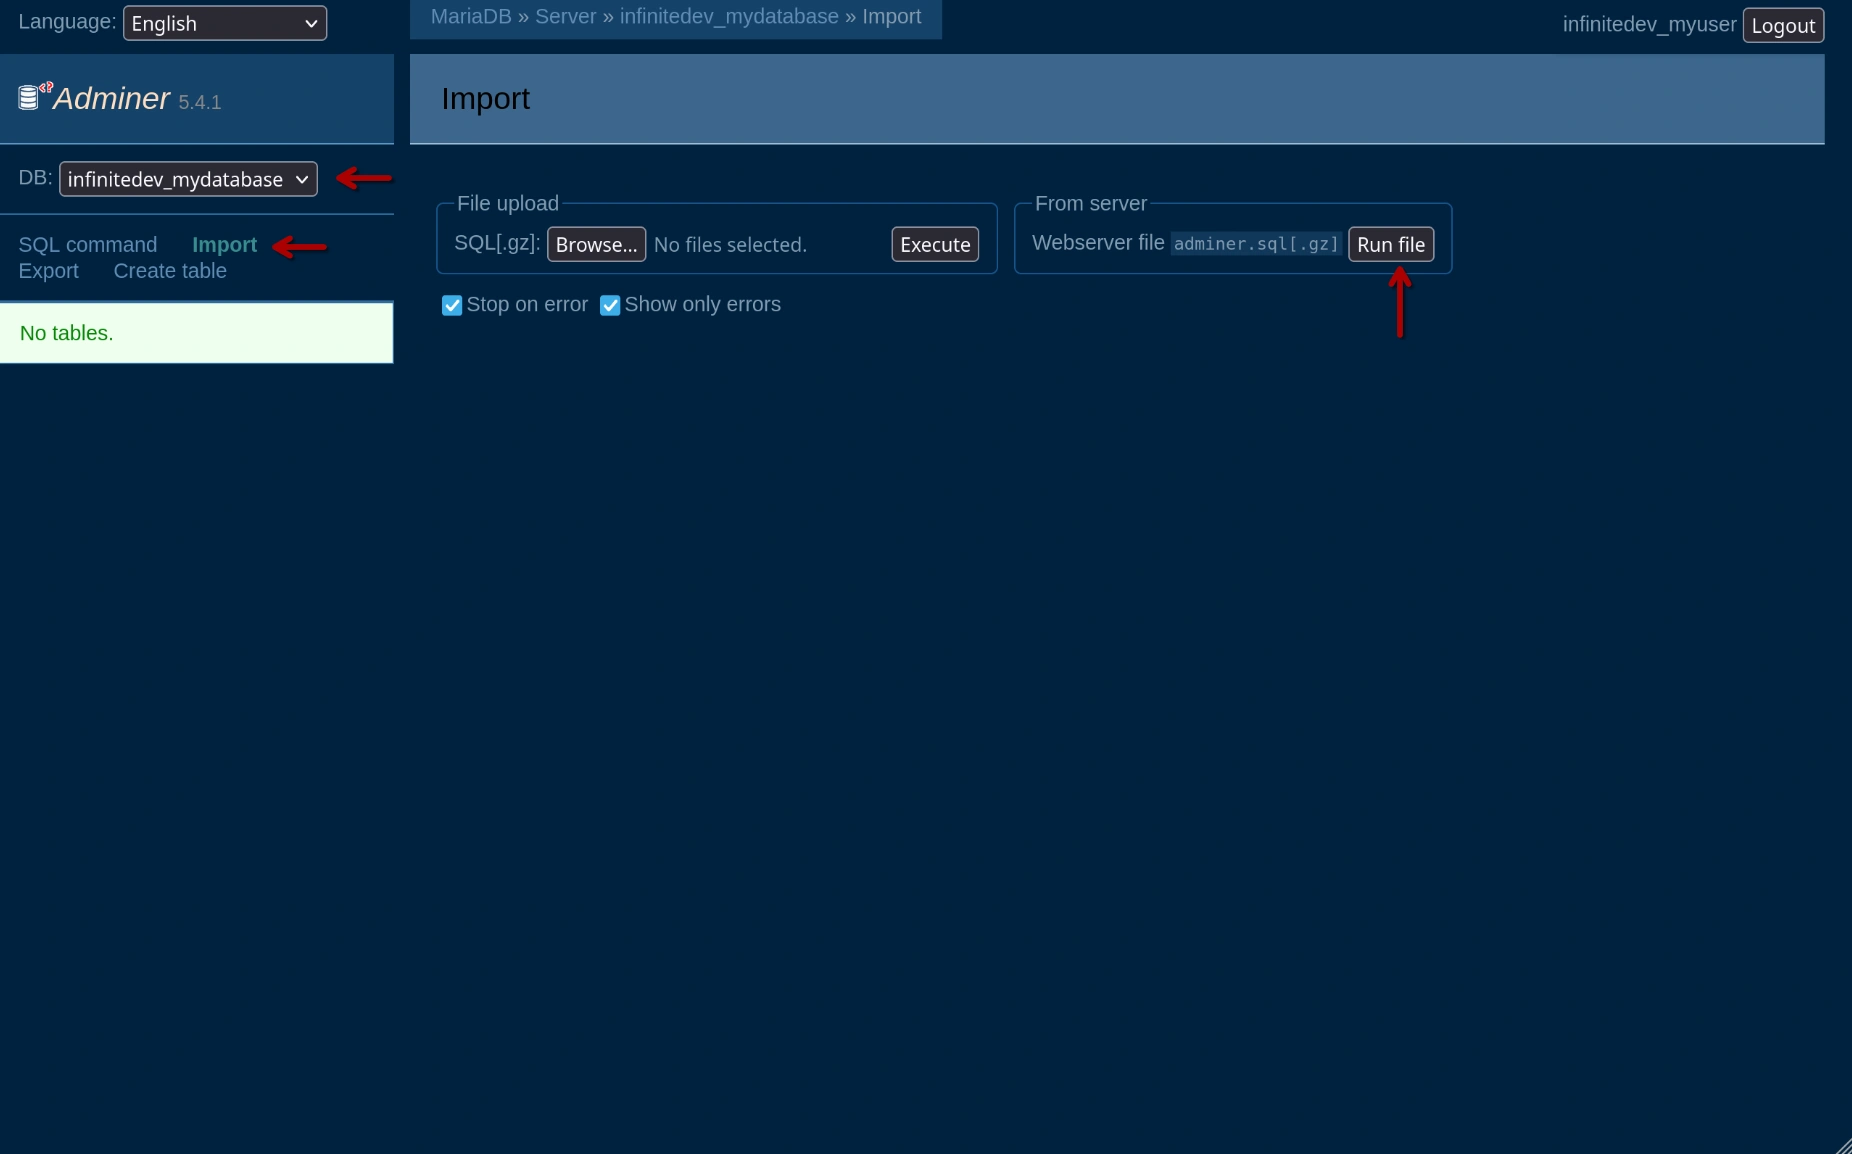Go to the Export page
The height and width of the screenshot is (1154, 1852).
pos(48,271)
